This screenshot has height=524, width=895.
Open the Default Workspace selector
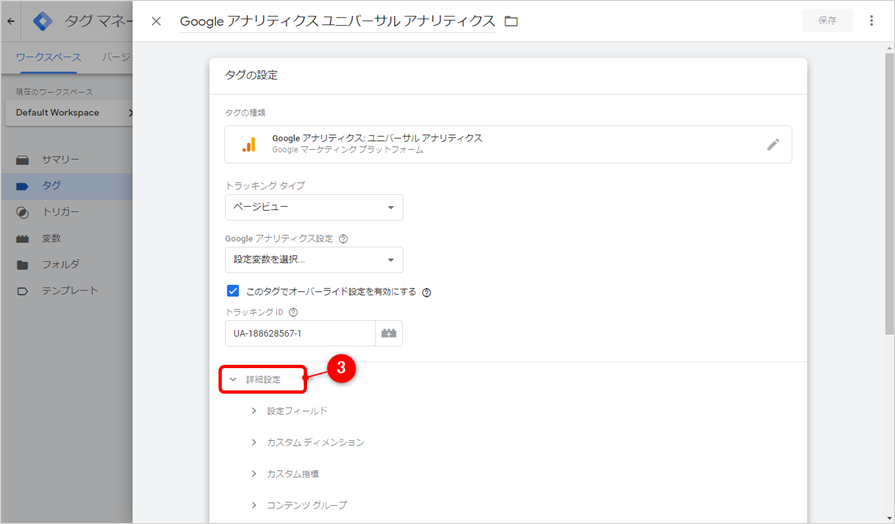[x=68, y=113]
